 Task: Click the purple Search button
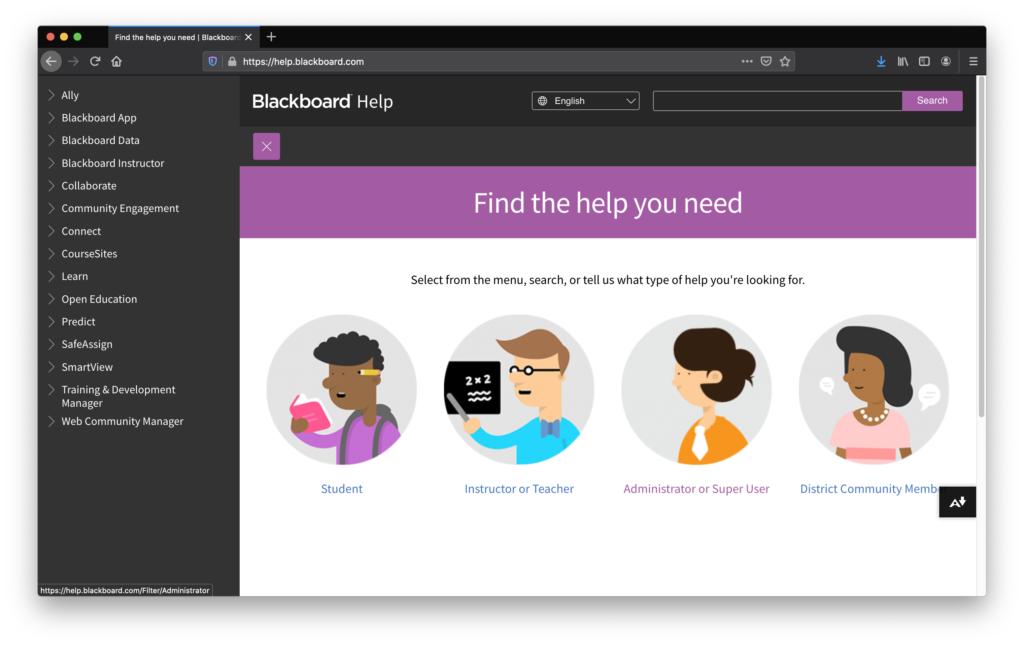point(932,101)
